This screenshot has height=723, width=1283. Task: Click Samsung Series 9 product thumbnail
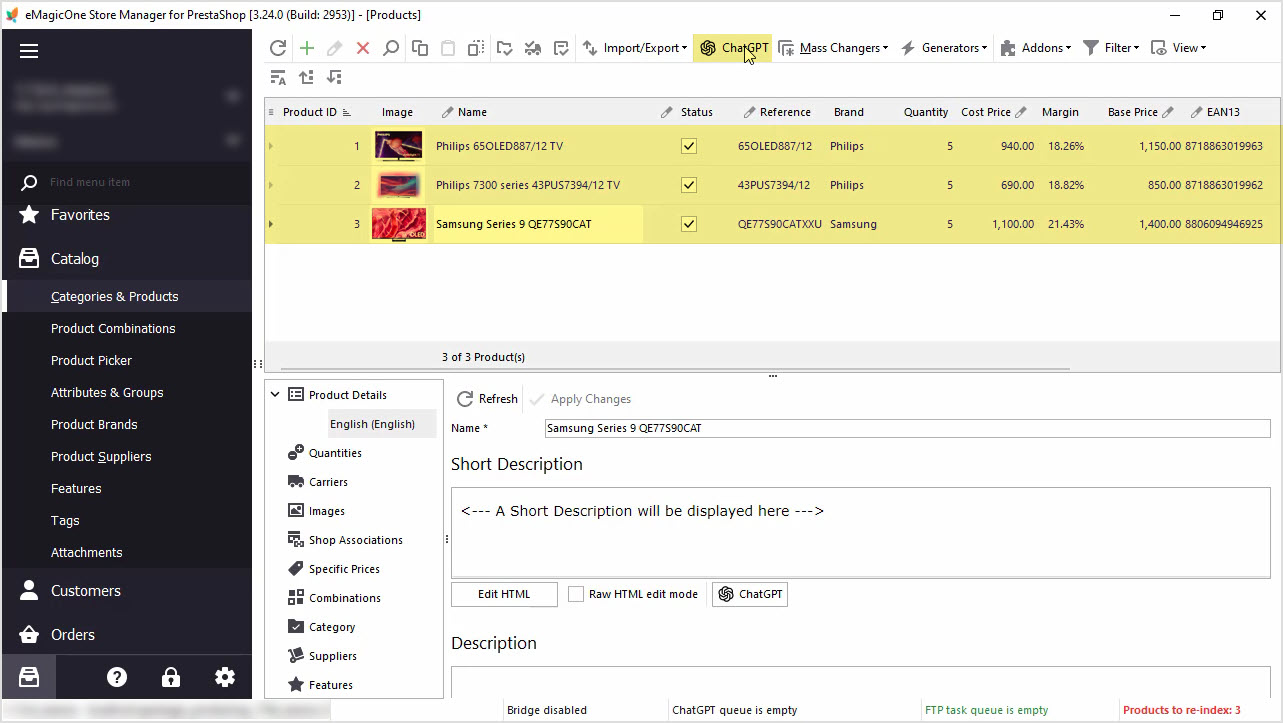click(x=399, y=224)
